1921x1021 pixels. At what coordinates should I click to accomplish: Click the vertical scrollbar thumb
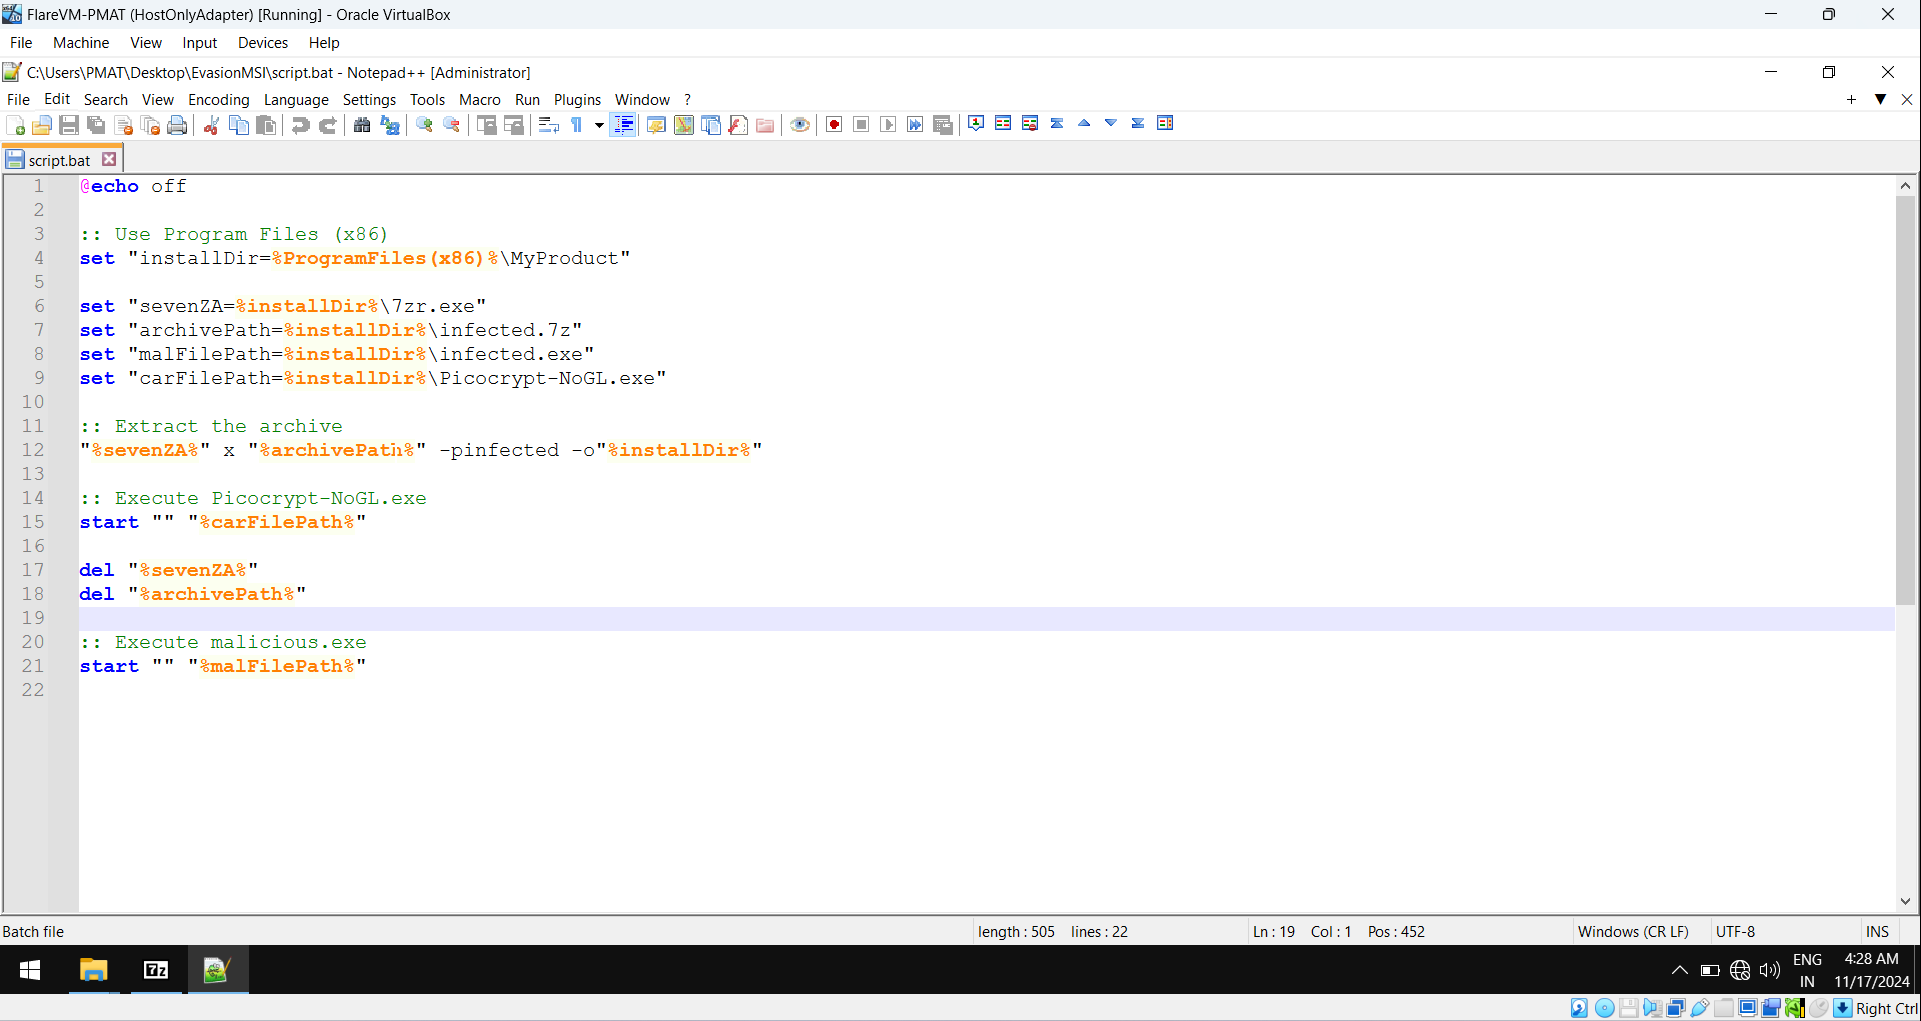(1905, 400)
